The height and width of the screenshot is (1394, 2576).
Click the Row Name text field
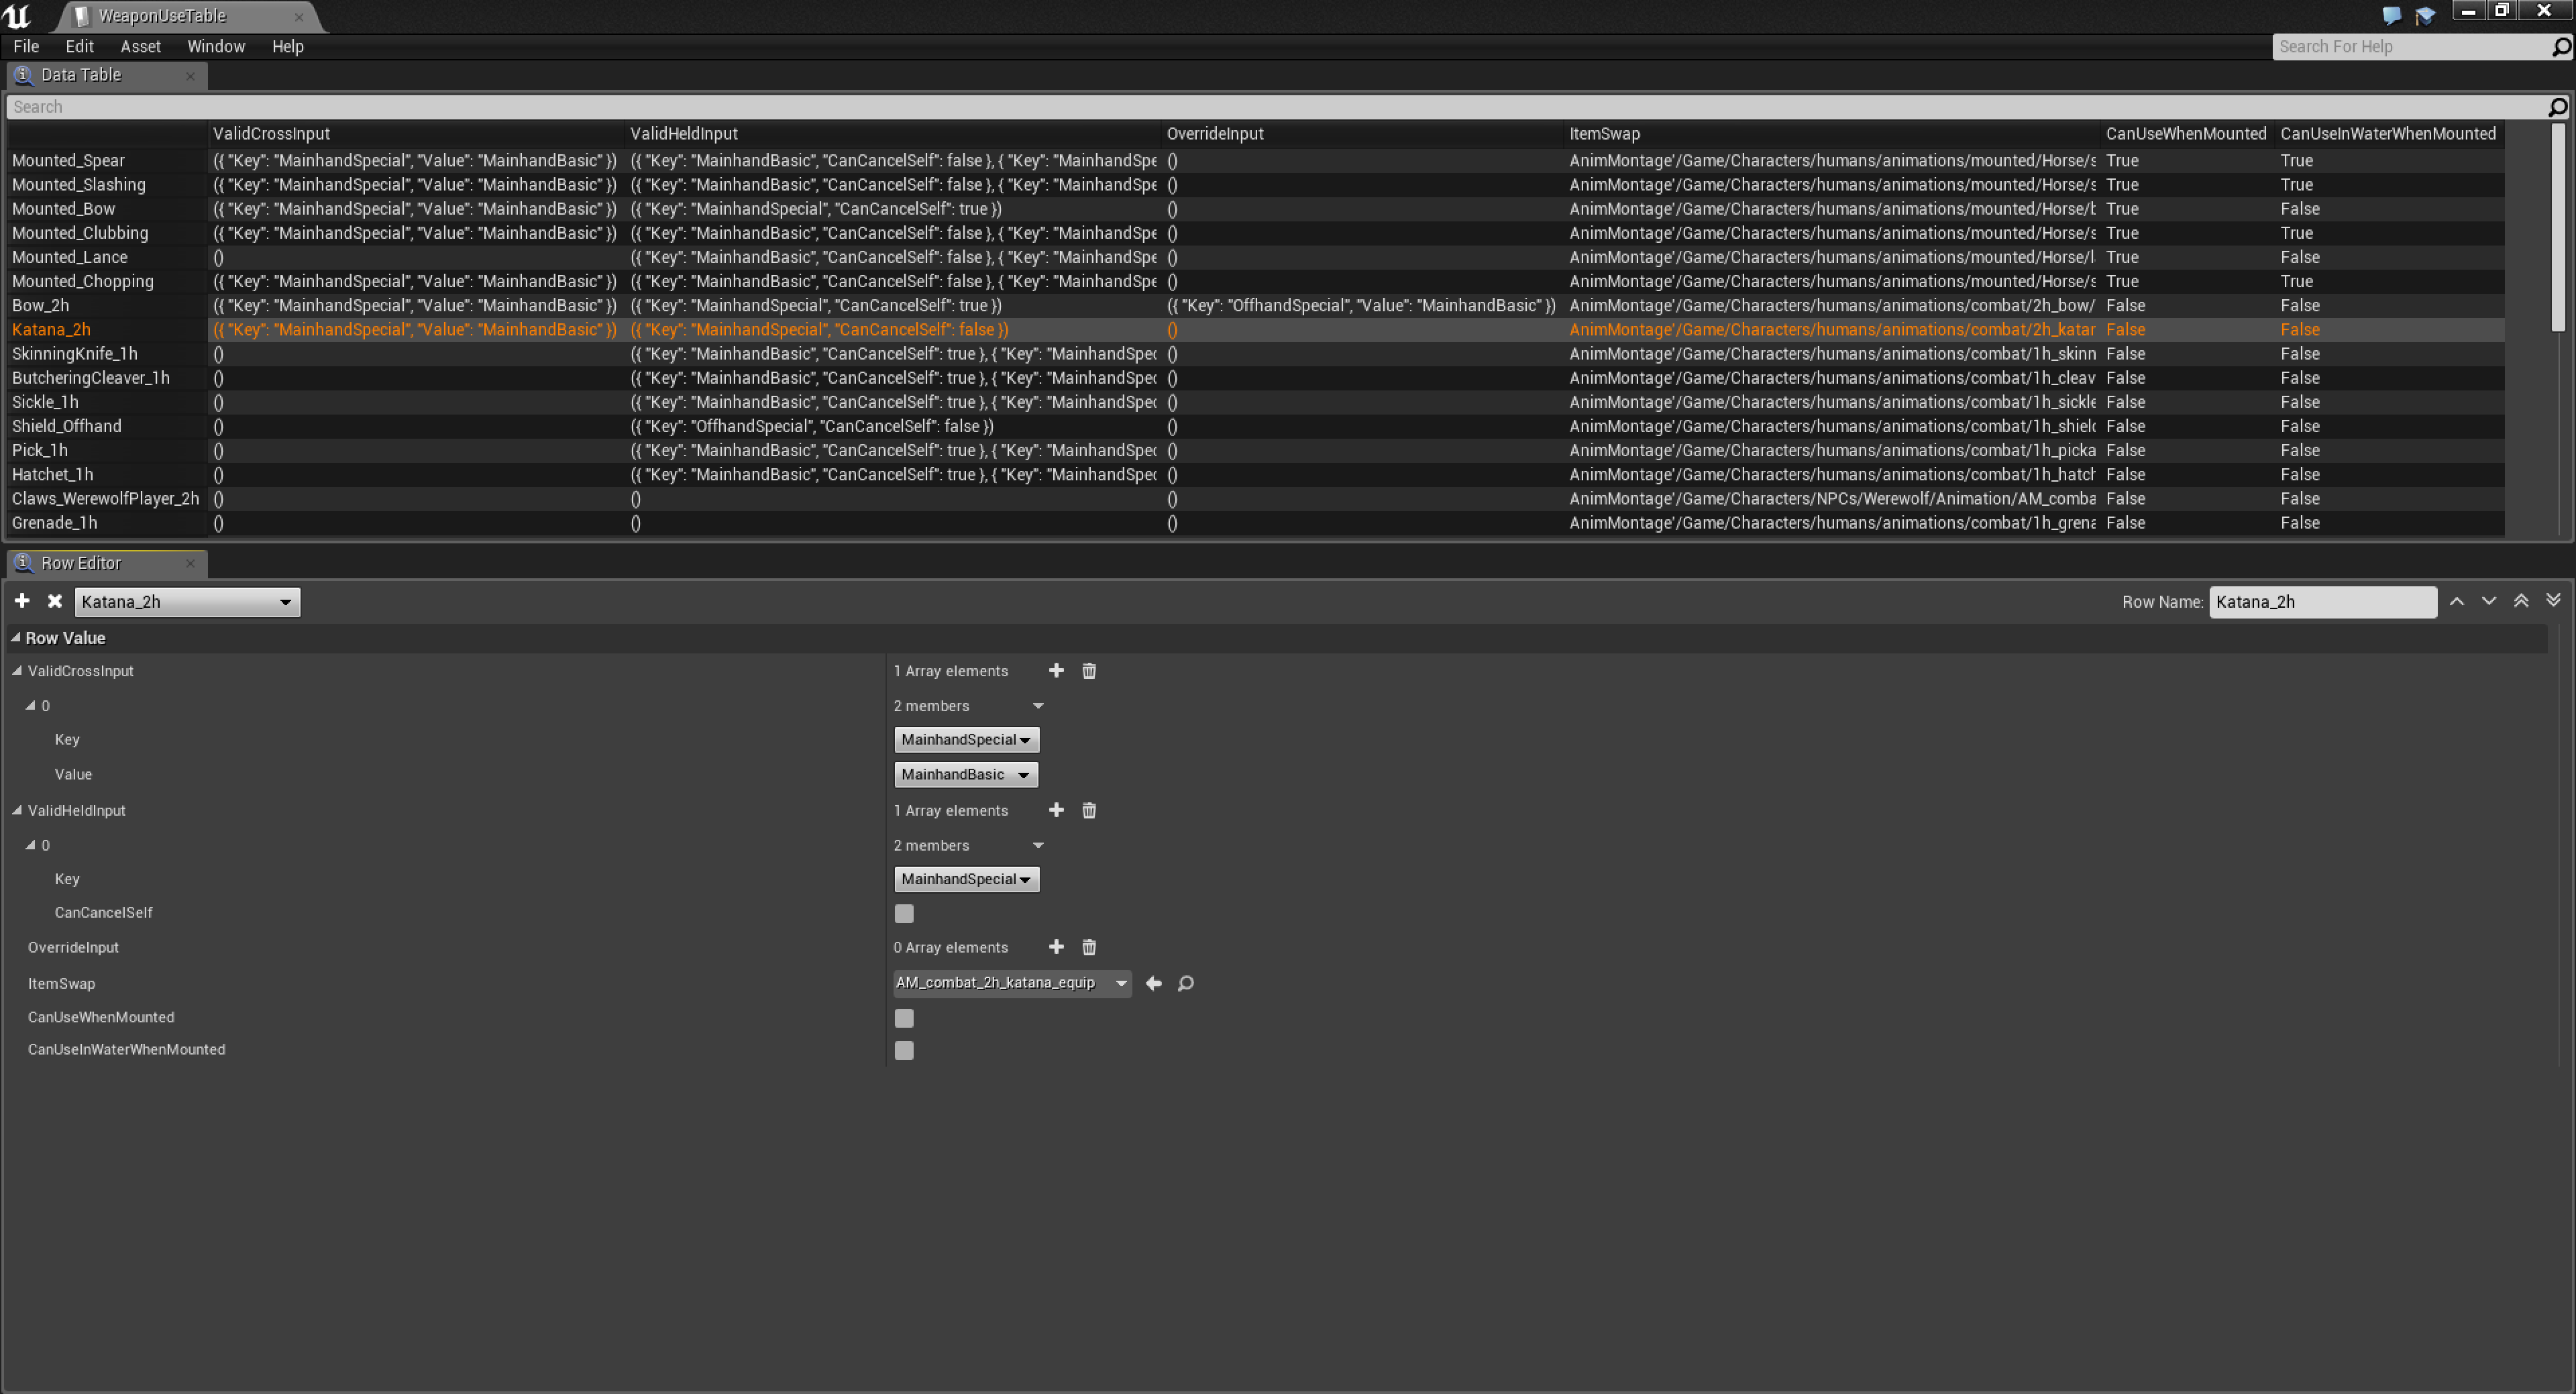[x=2321, y=602]
